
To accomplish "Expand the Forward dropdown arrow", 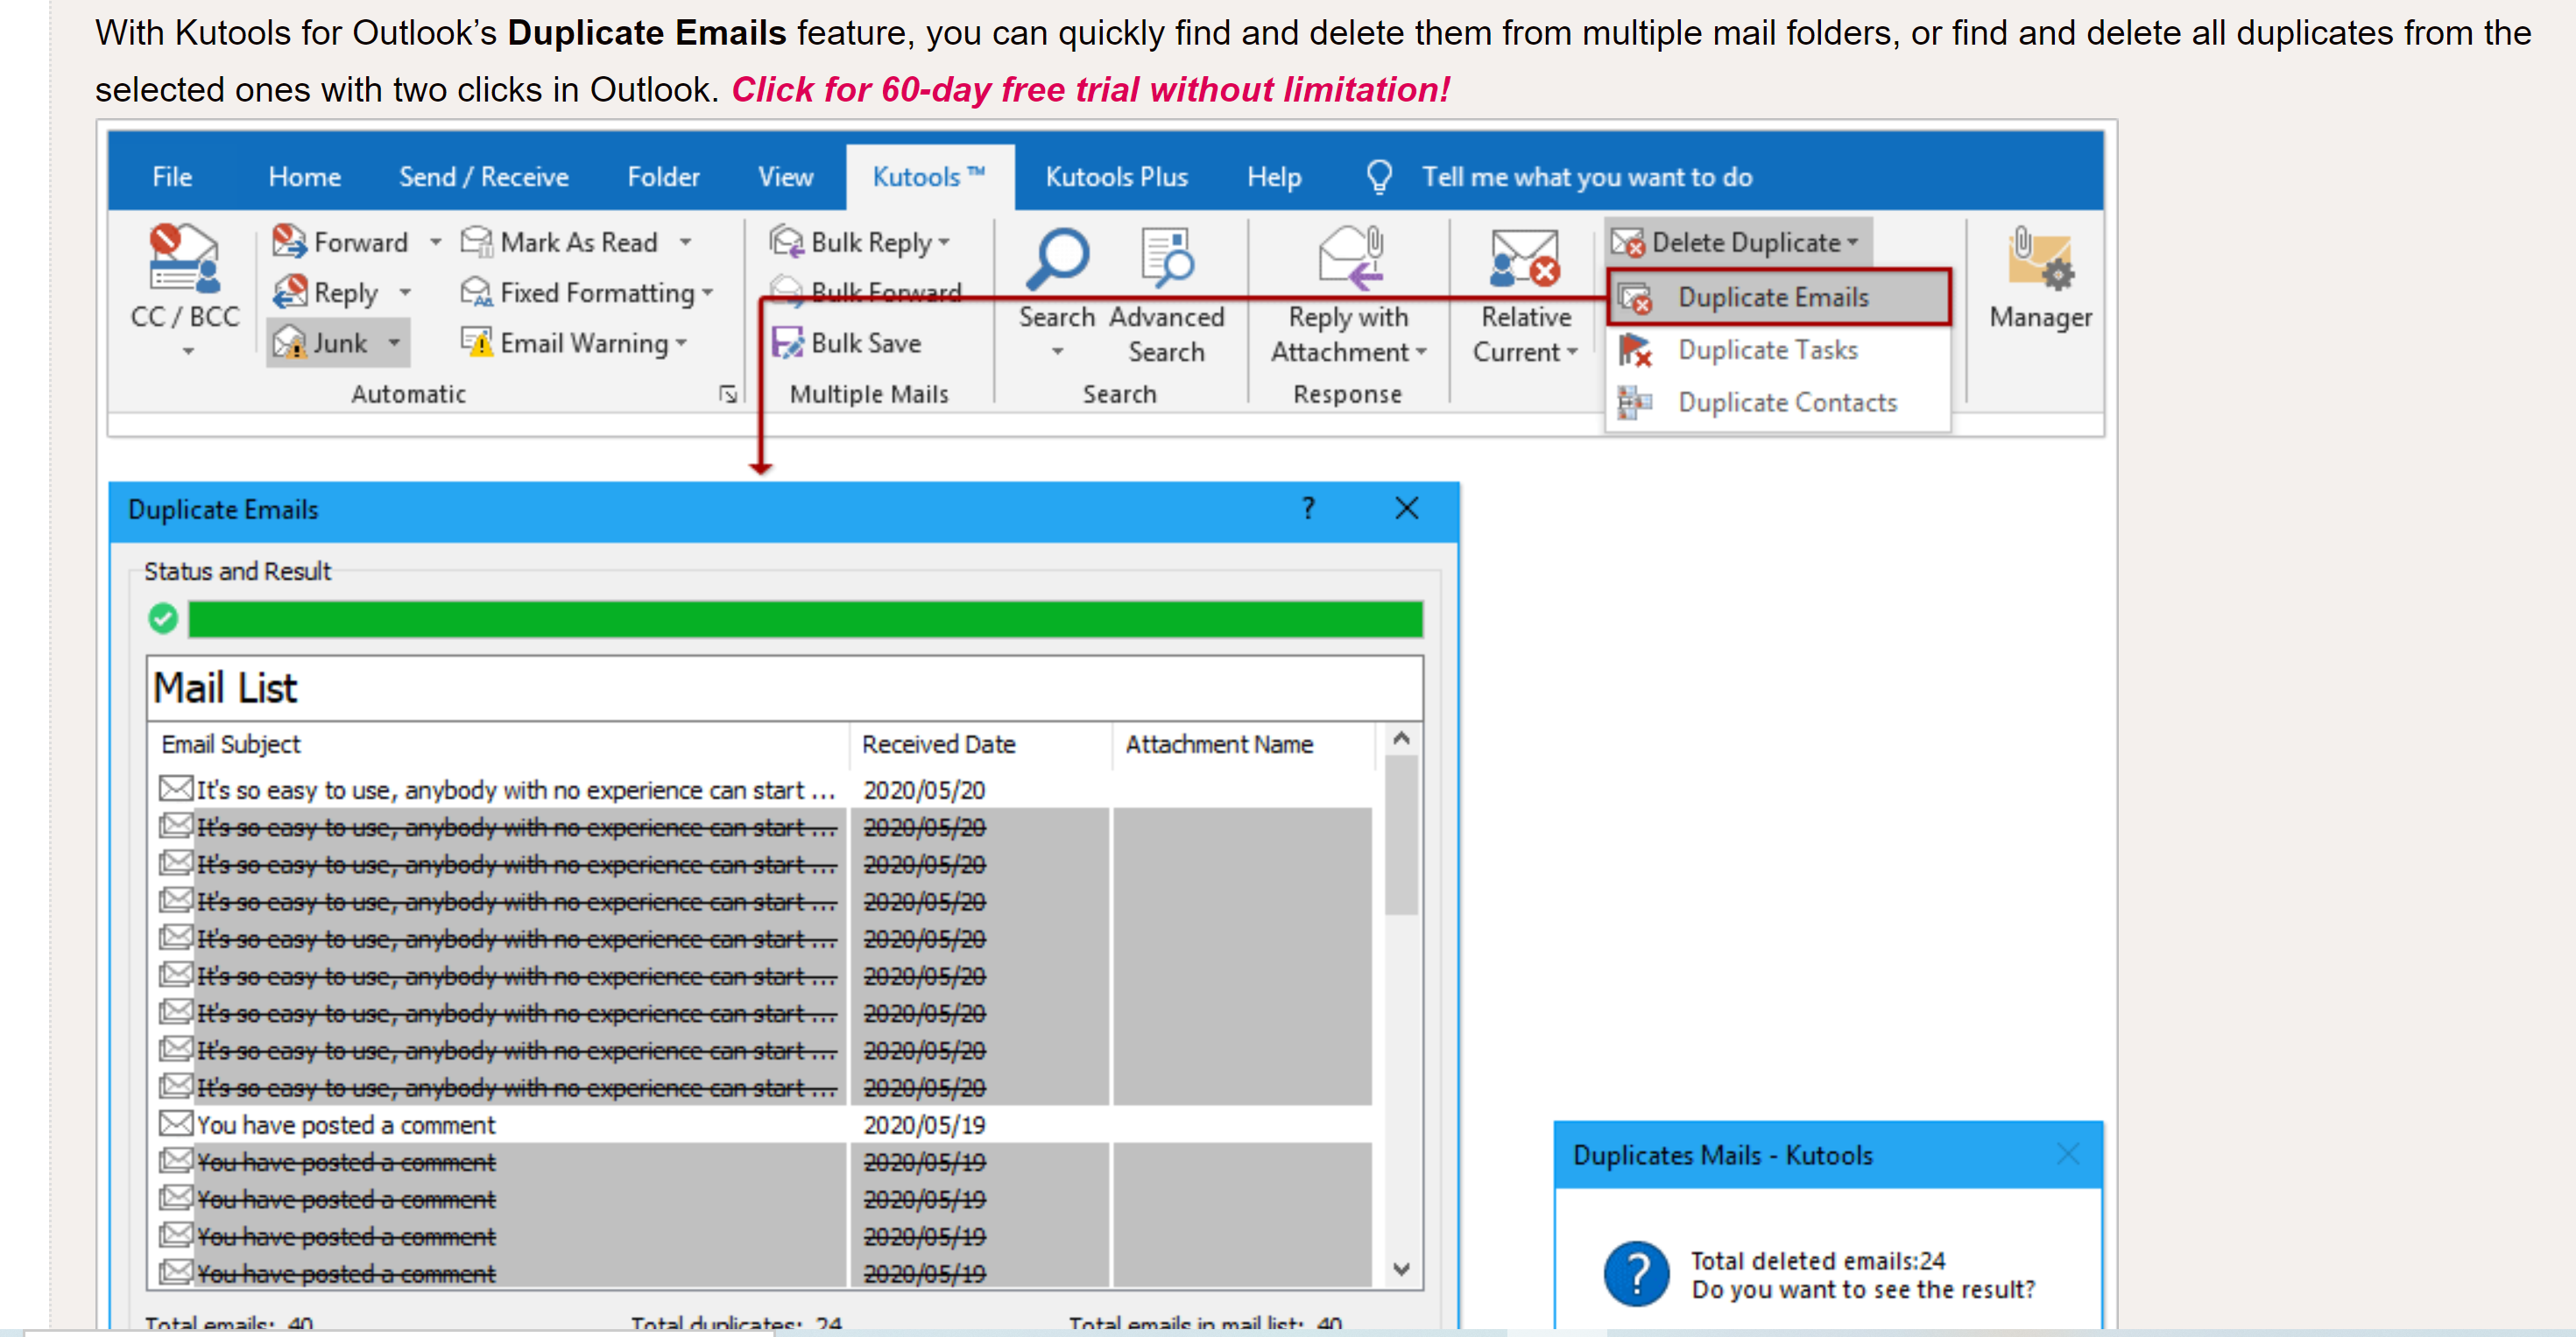I will point(435,242).
